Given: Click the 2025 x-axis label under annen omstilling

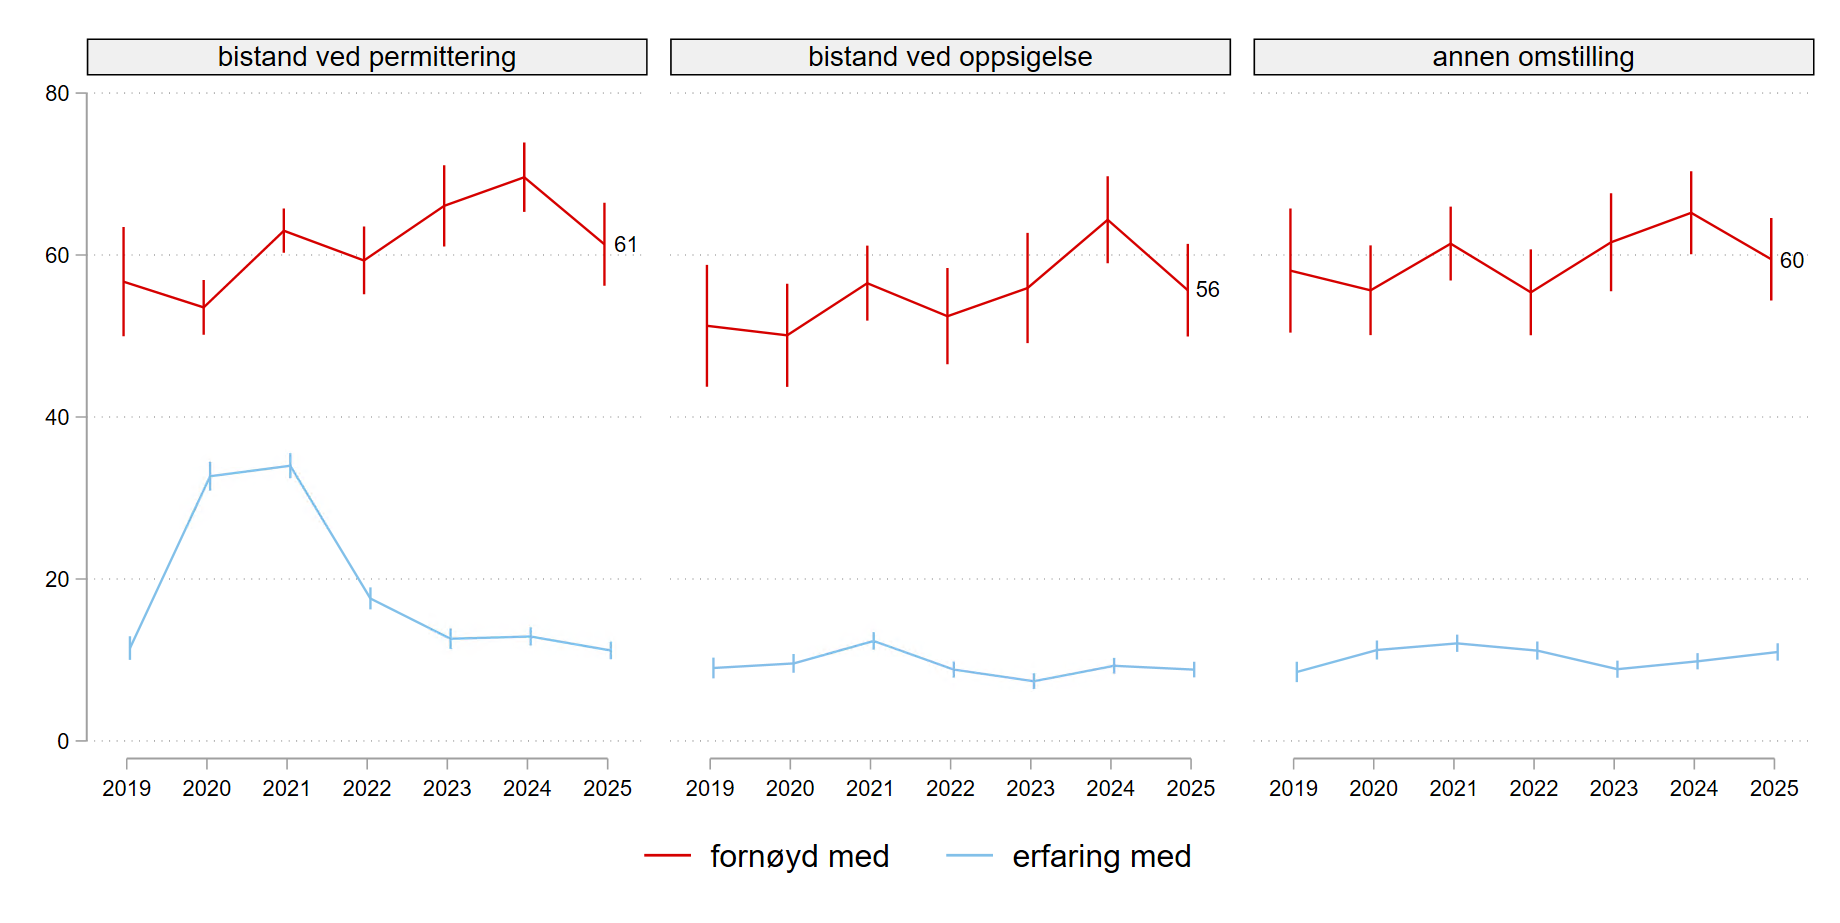Looking at the screenshot, I should tap(1774, 789).
